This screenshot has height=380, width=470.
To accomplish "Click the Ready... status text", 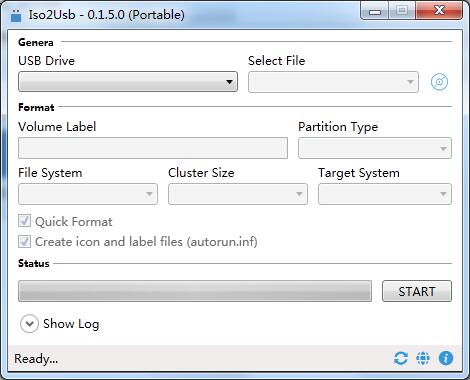I will [x=36, y=359].
